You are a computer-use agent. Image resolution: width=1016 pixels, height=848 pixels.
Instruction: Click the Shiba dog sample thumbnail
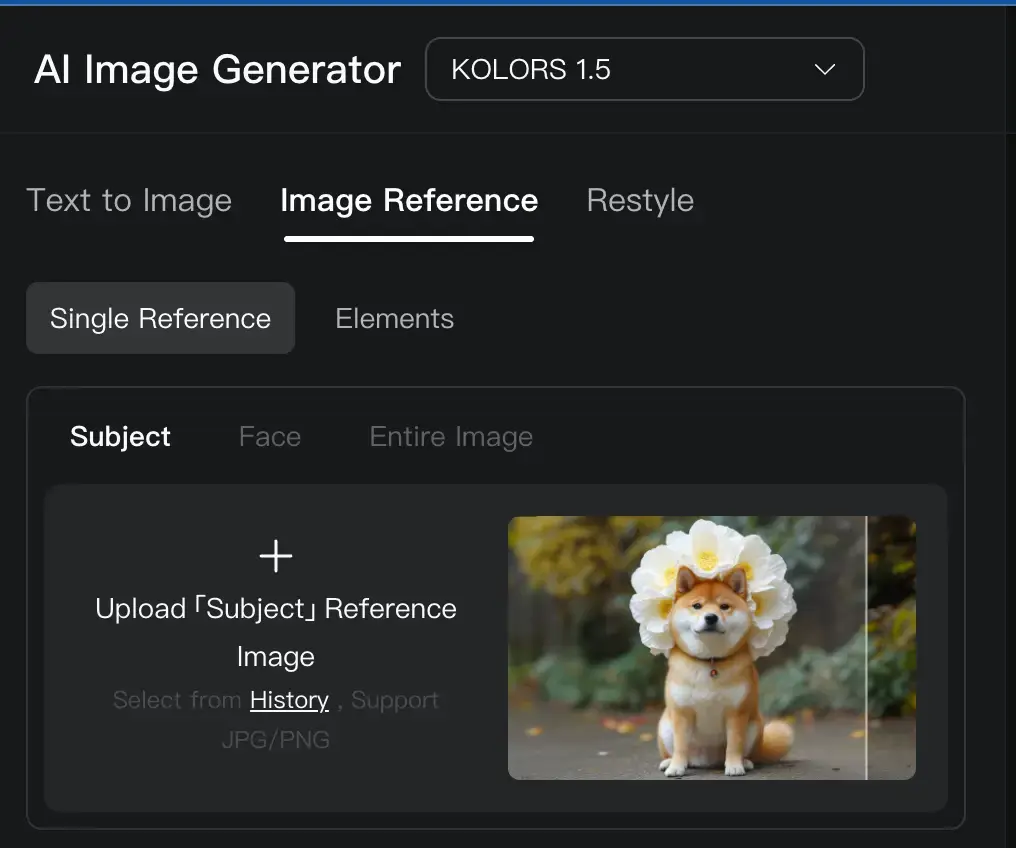[x=711, y=648]
